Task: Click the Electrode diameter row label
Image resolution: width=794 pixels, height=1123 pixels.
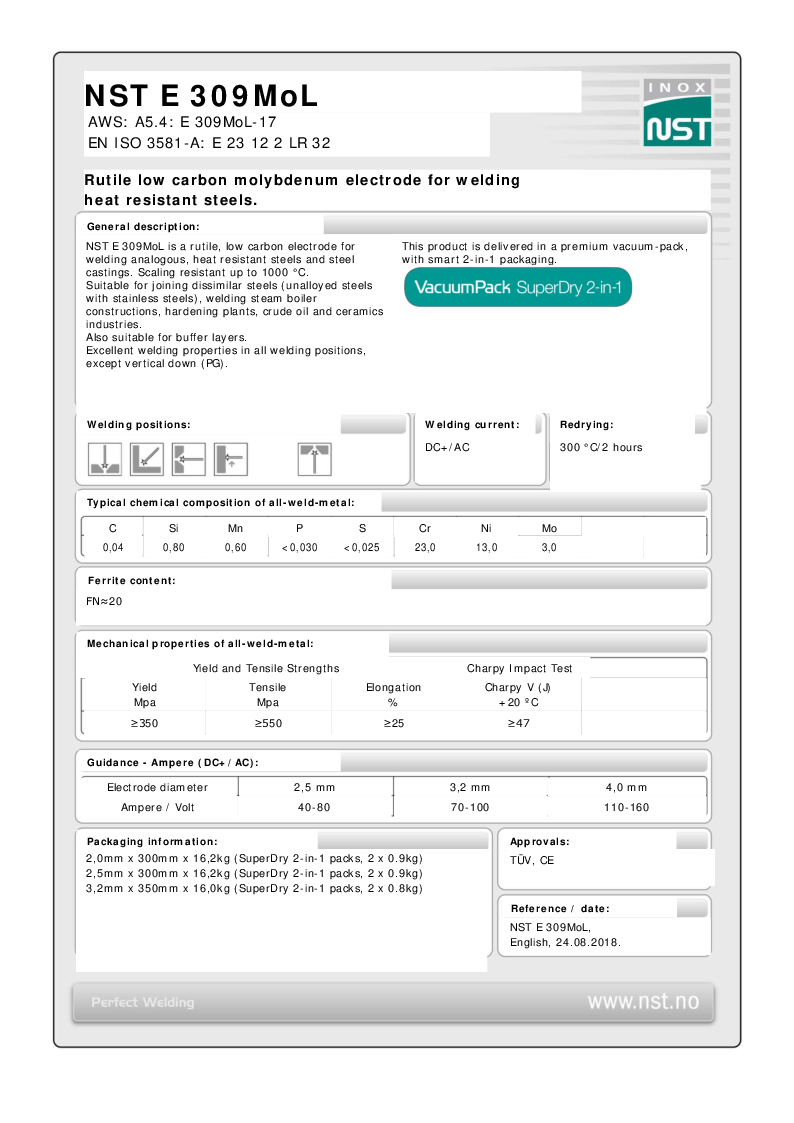Action: 158,787
